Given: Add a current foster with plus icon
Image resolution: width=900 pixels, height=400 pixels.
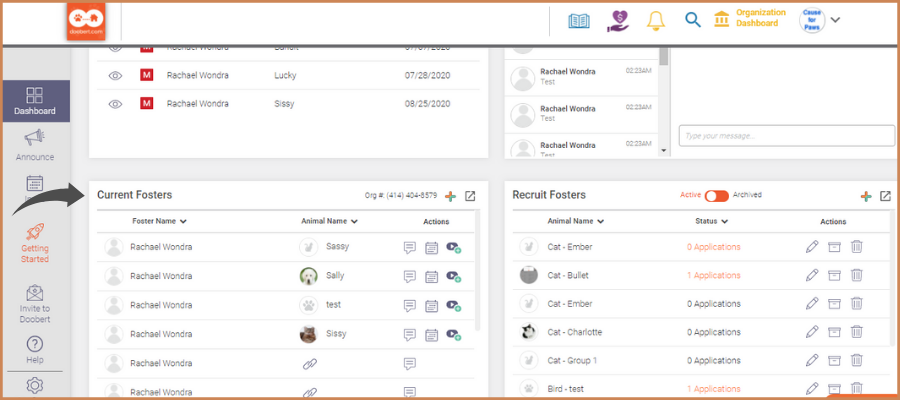Looking at the screenshot, I should (x=451, y=196).
